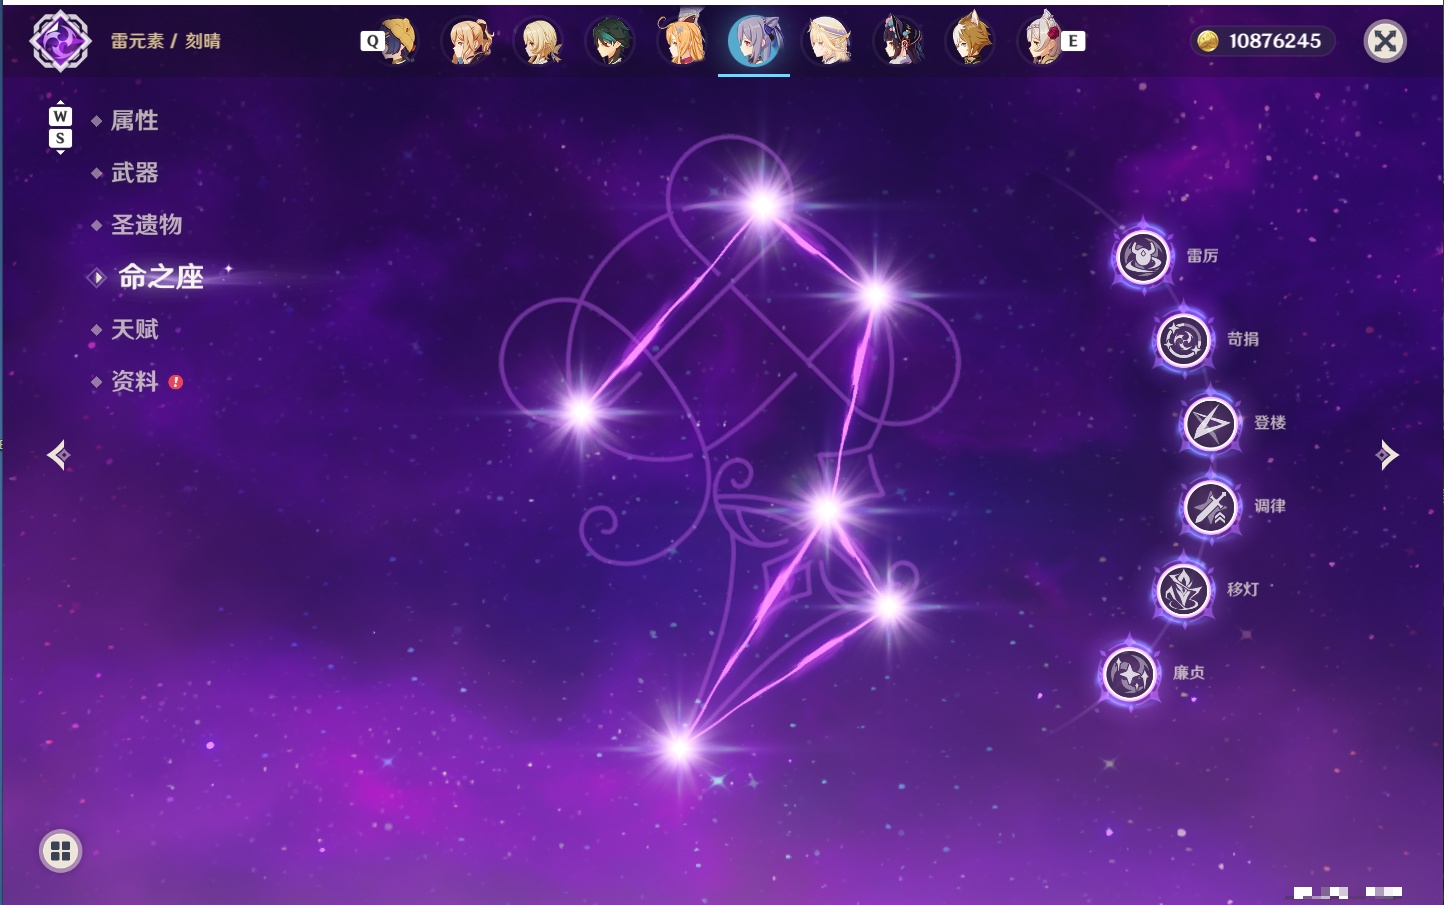The width and height of the screenshot is (1444, 905).
Task: Select the orange-haired witch hat portrait
Action: (682, 39)
